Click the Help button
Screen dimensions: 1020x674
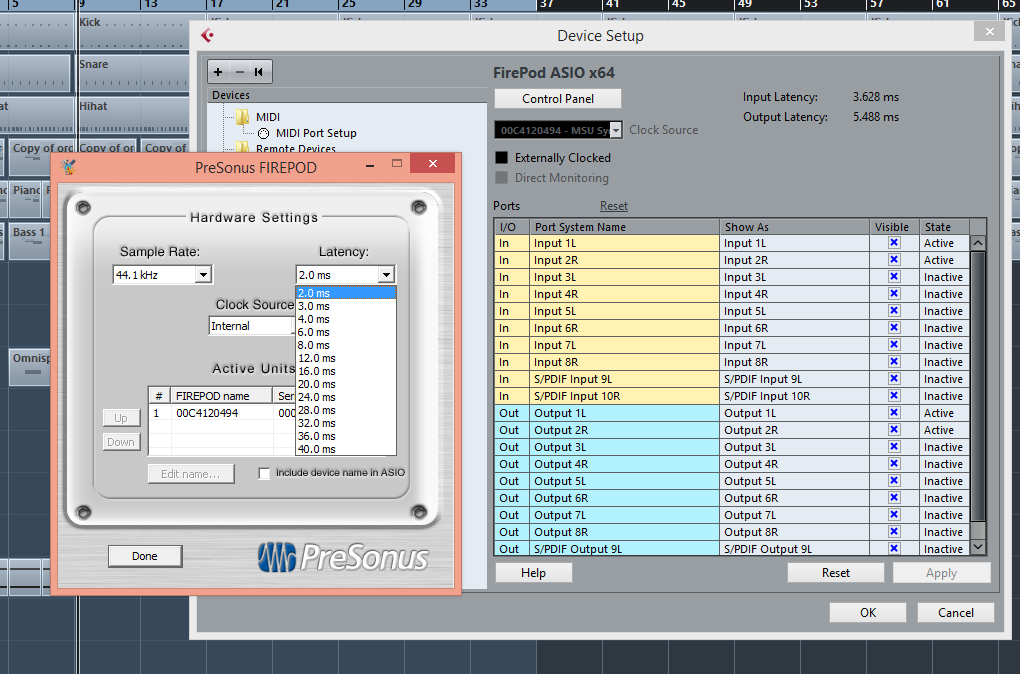tap(533, 573)
